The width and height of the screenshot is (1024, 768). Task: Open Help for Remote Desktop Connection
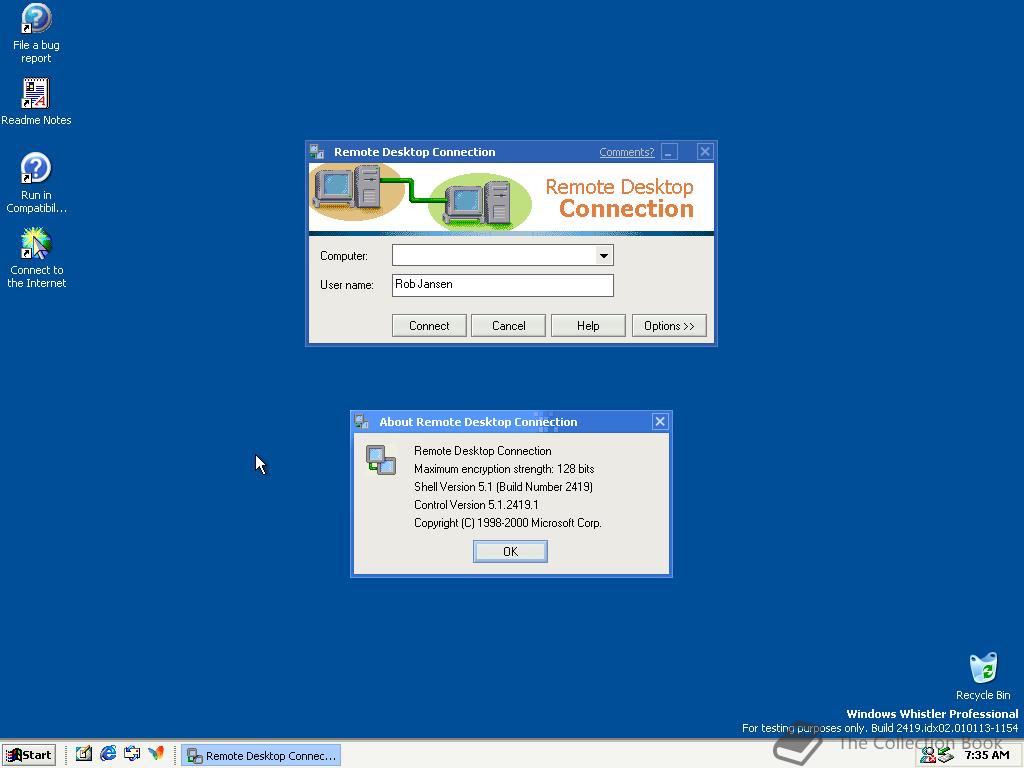tap(588, 325)
